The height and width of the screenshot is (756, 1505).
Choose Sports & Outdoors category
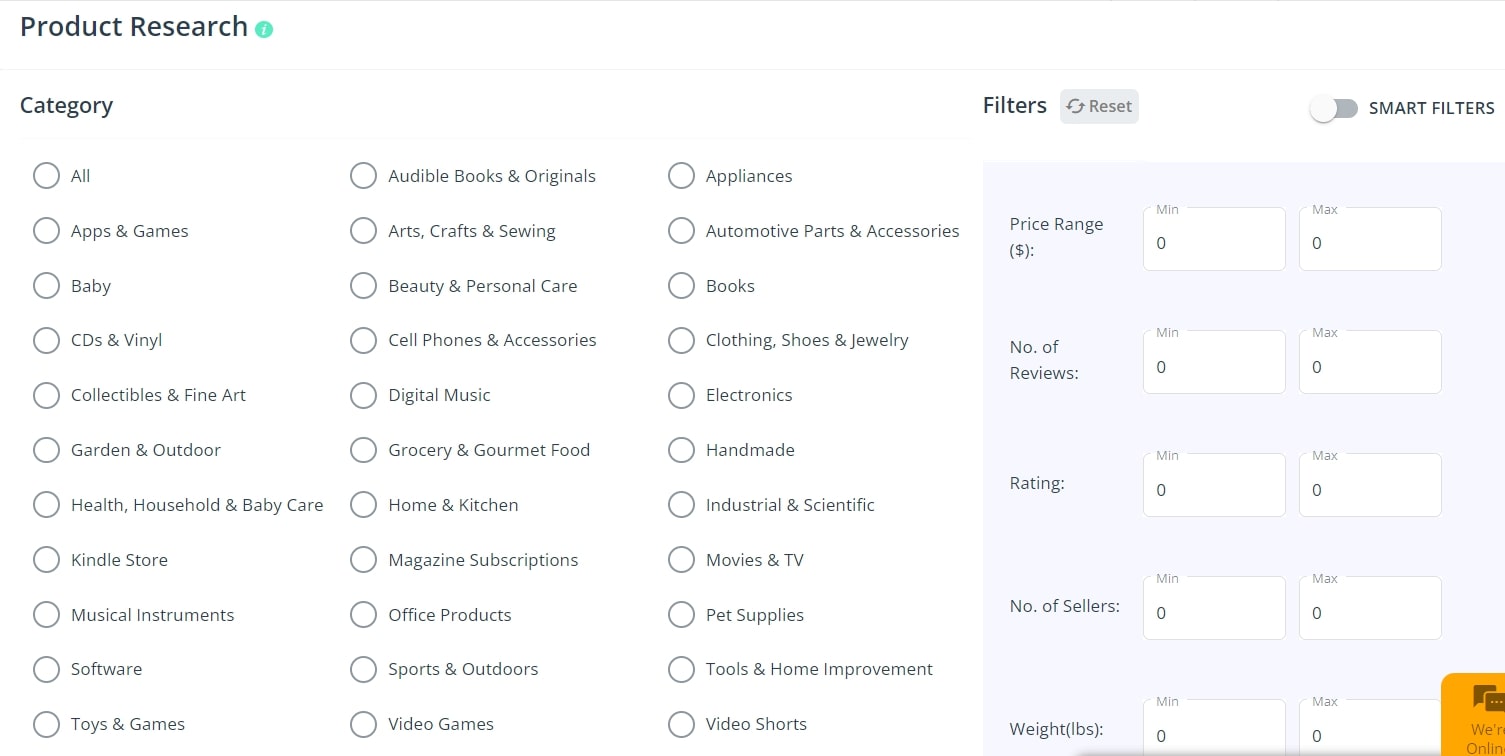click(363, 669)
